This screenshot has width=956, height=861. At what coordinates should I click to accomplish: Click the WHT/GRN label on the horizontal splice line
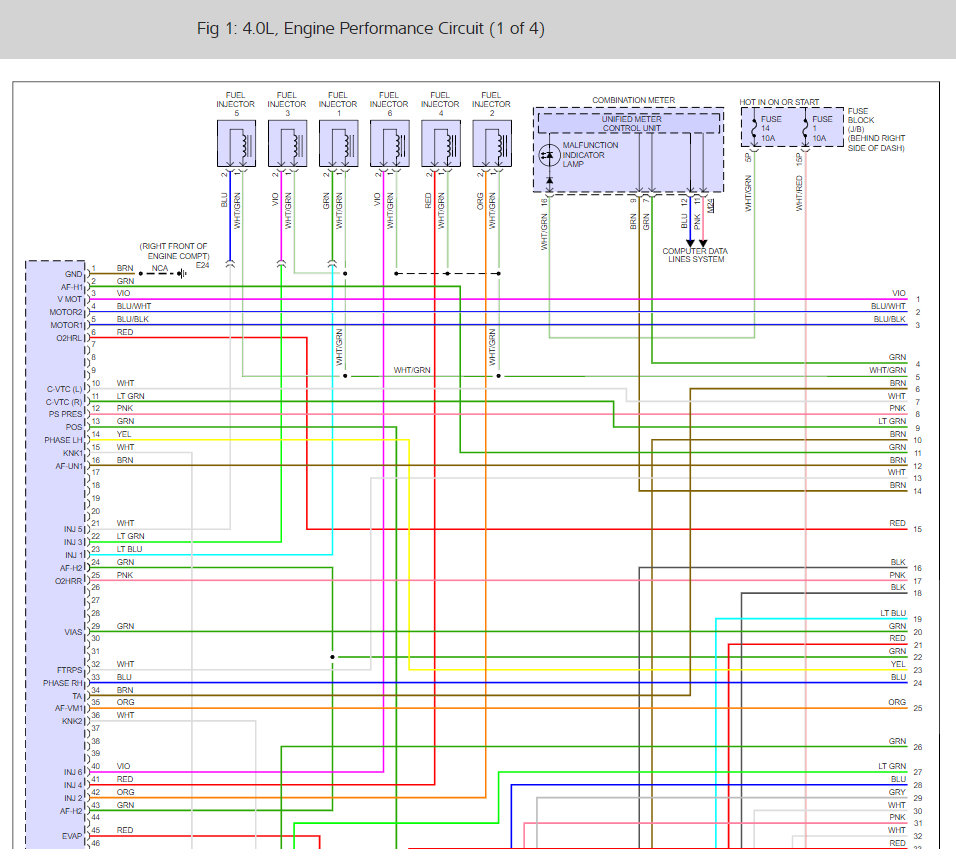(412, 370)
